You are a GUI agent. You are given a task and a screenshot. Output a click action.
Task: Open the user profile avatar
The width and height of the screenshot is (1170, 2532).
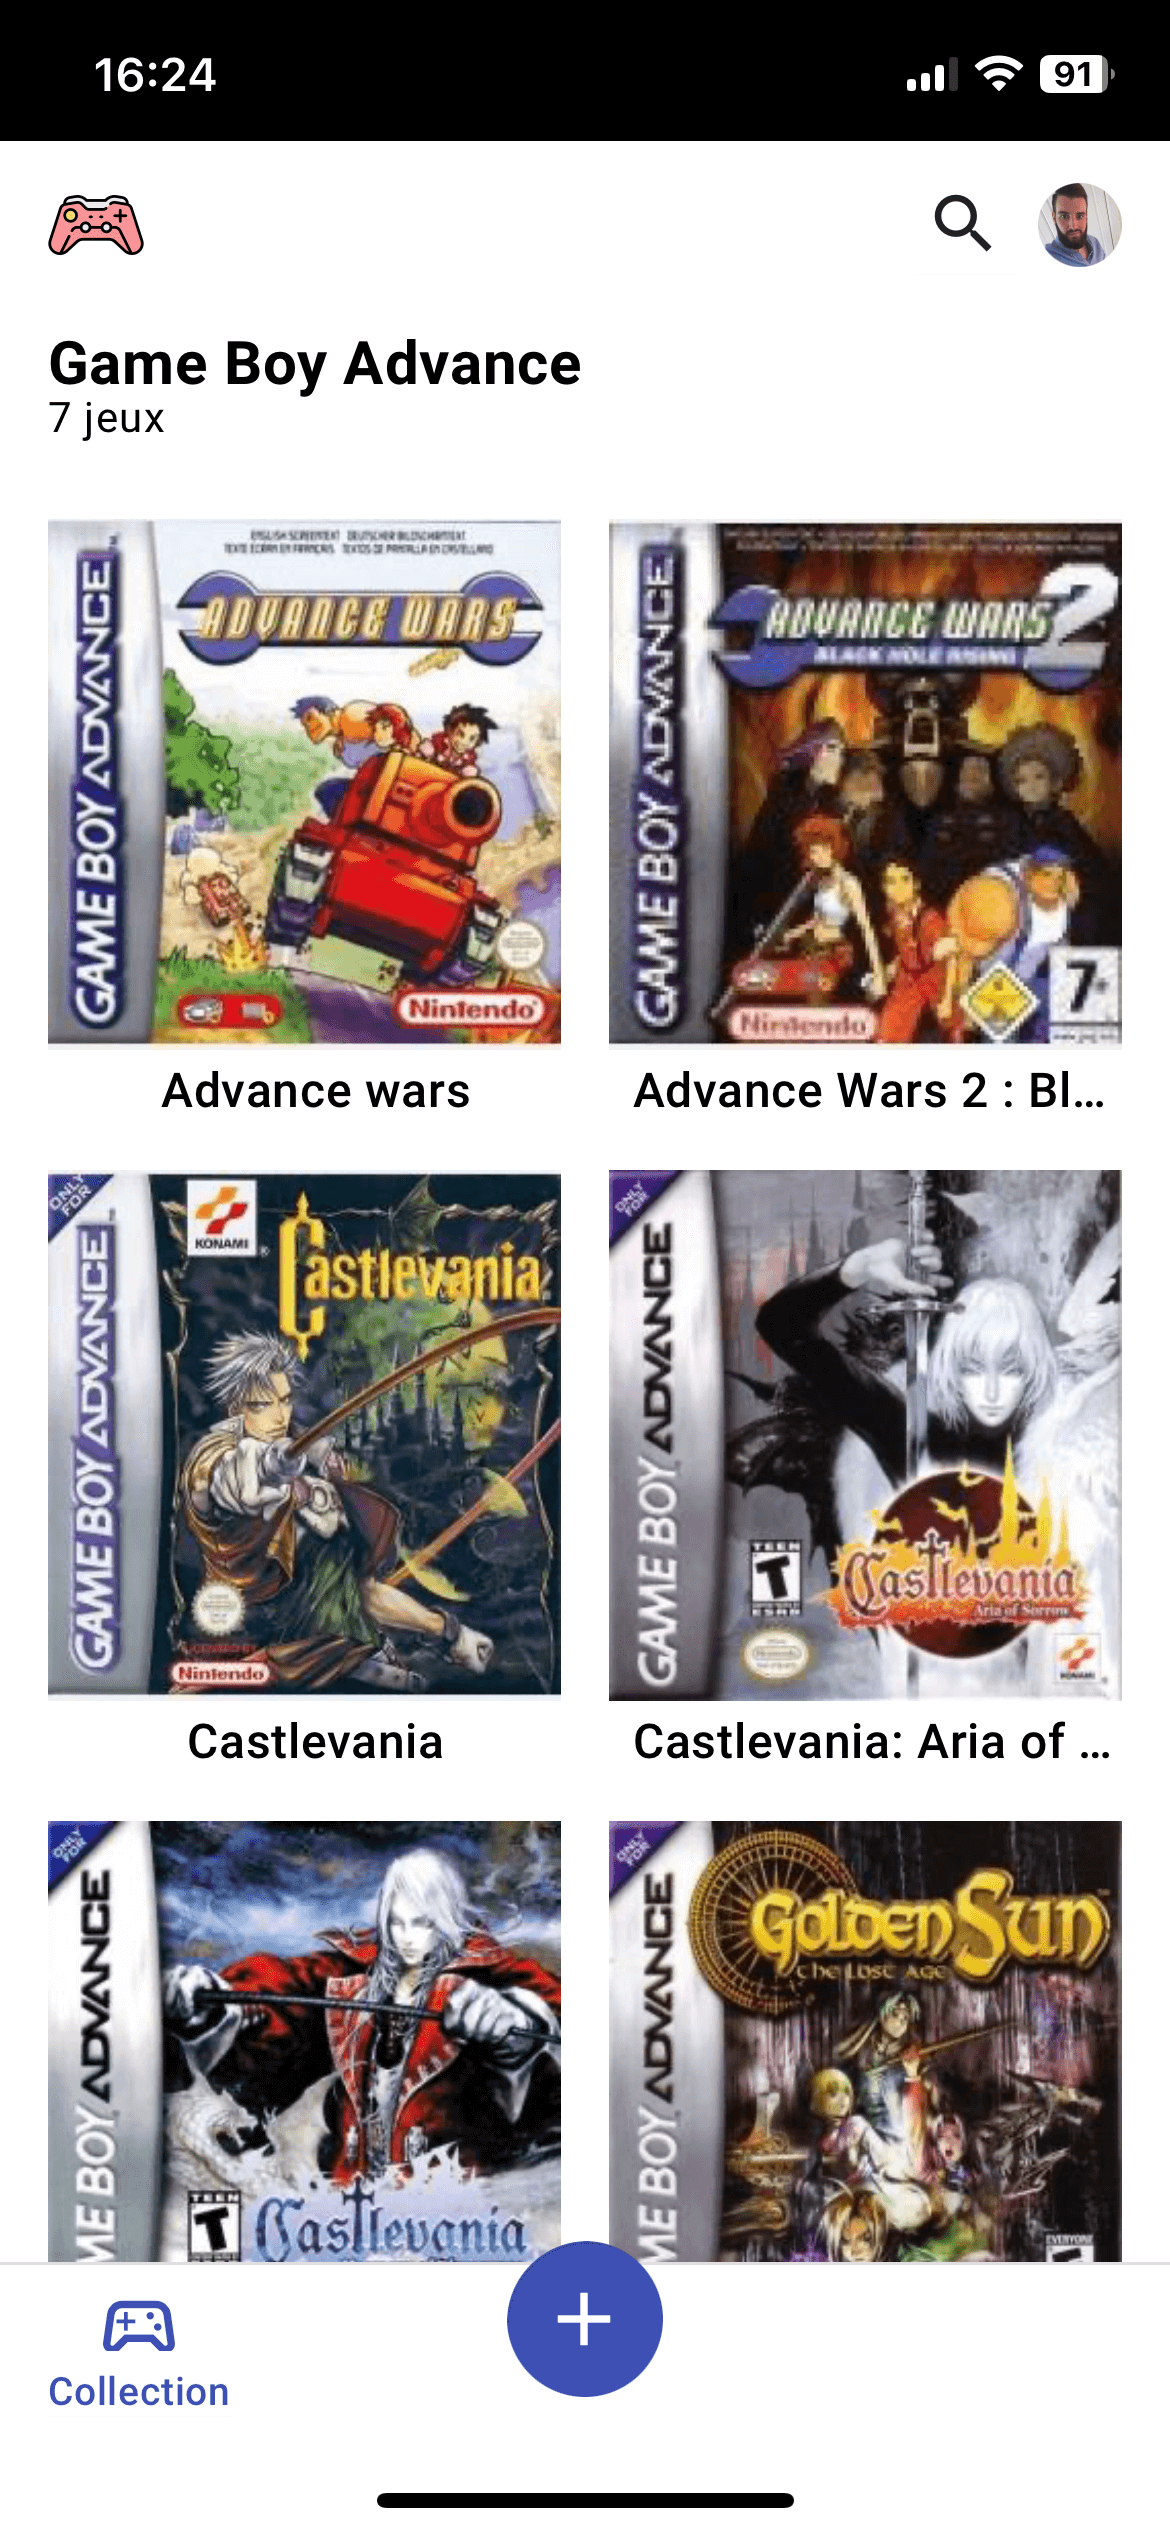pyautogui.click(x=1079, y=224)
